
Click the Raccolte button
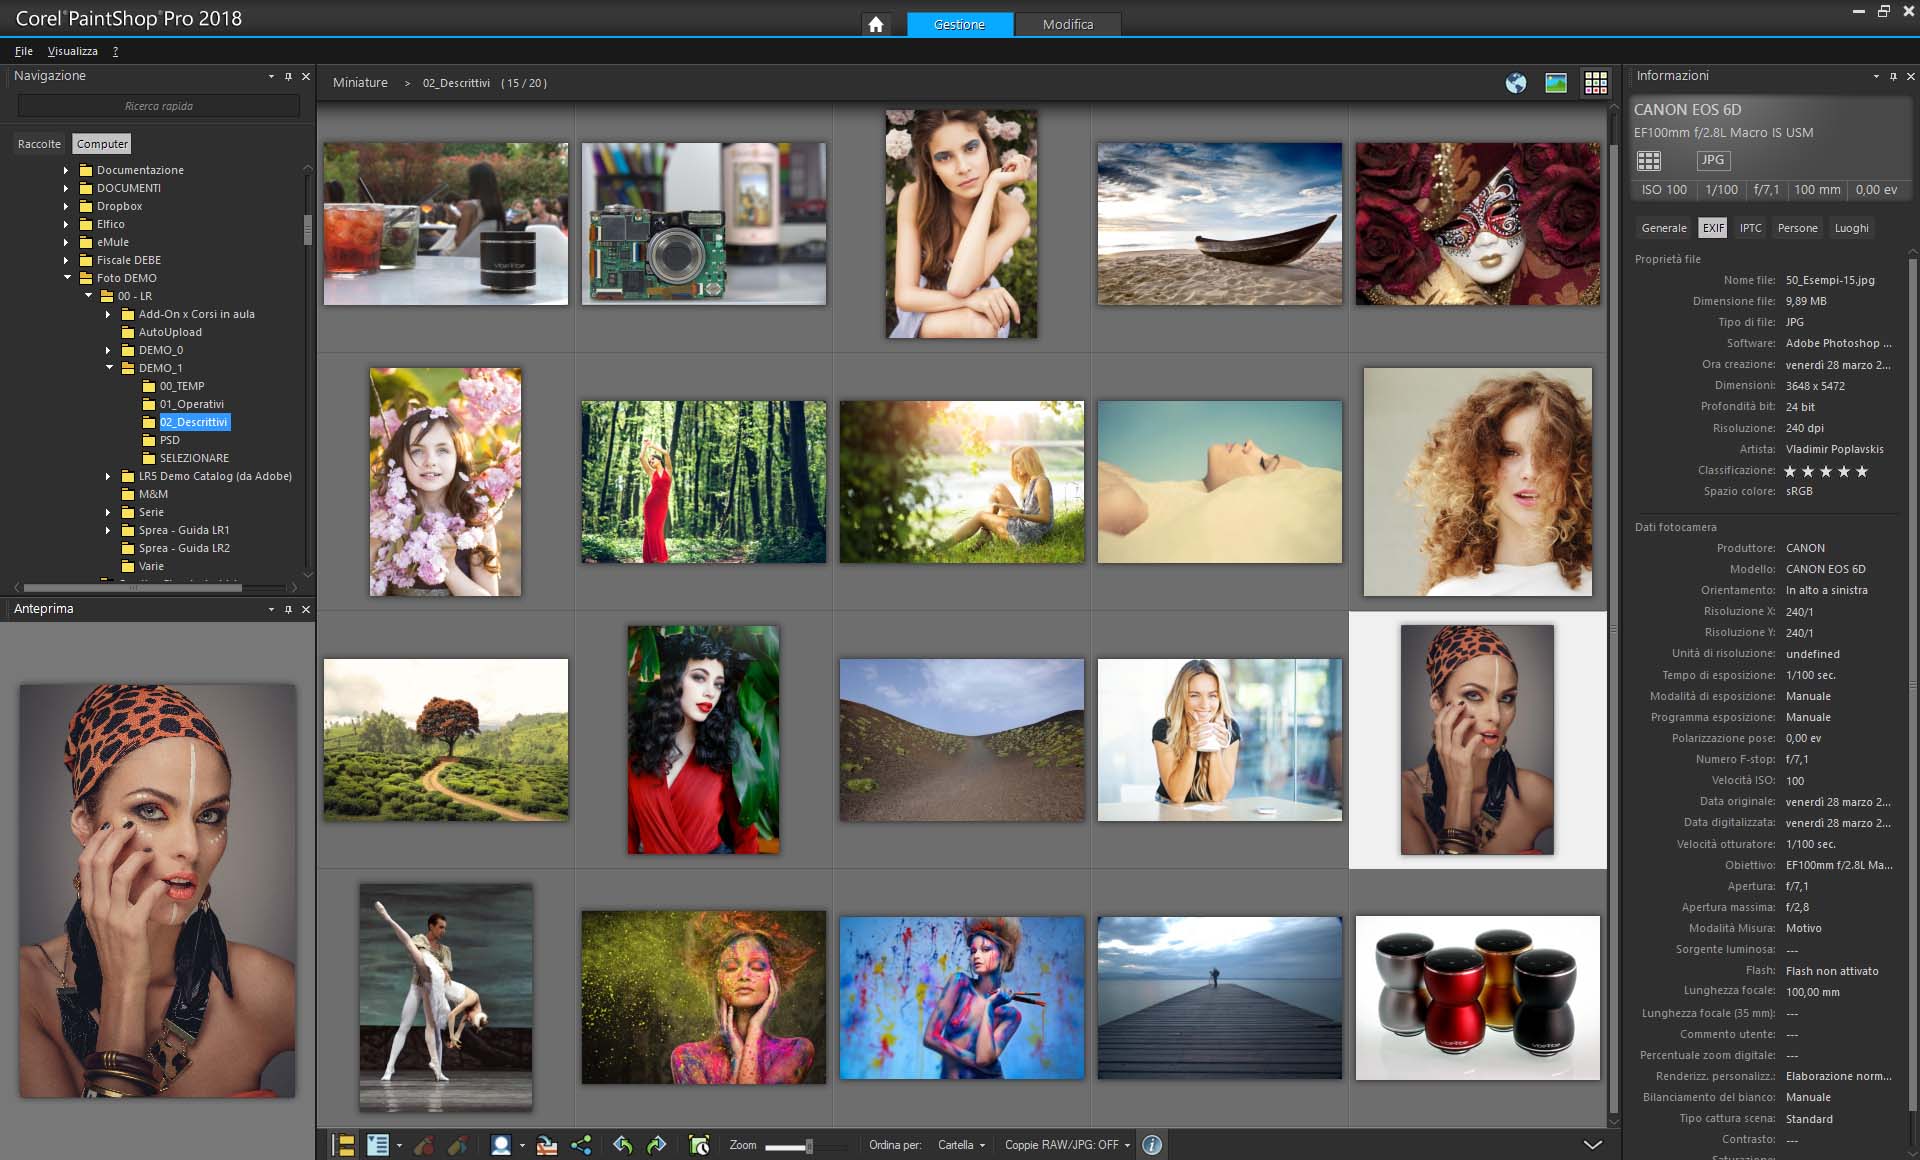coord(39,144)
